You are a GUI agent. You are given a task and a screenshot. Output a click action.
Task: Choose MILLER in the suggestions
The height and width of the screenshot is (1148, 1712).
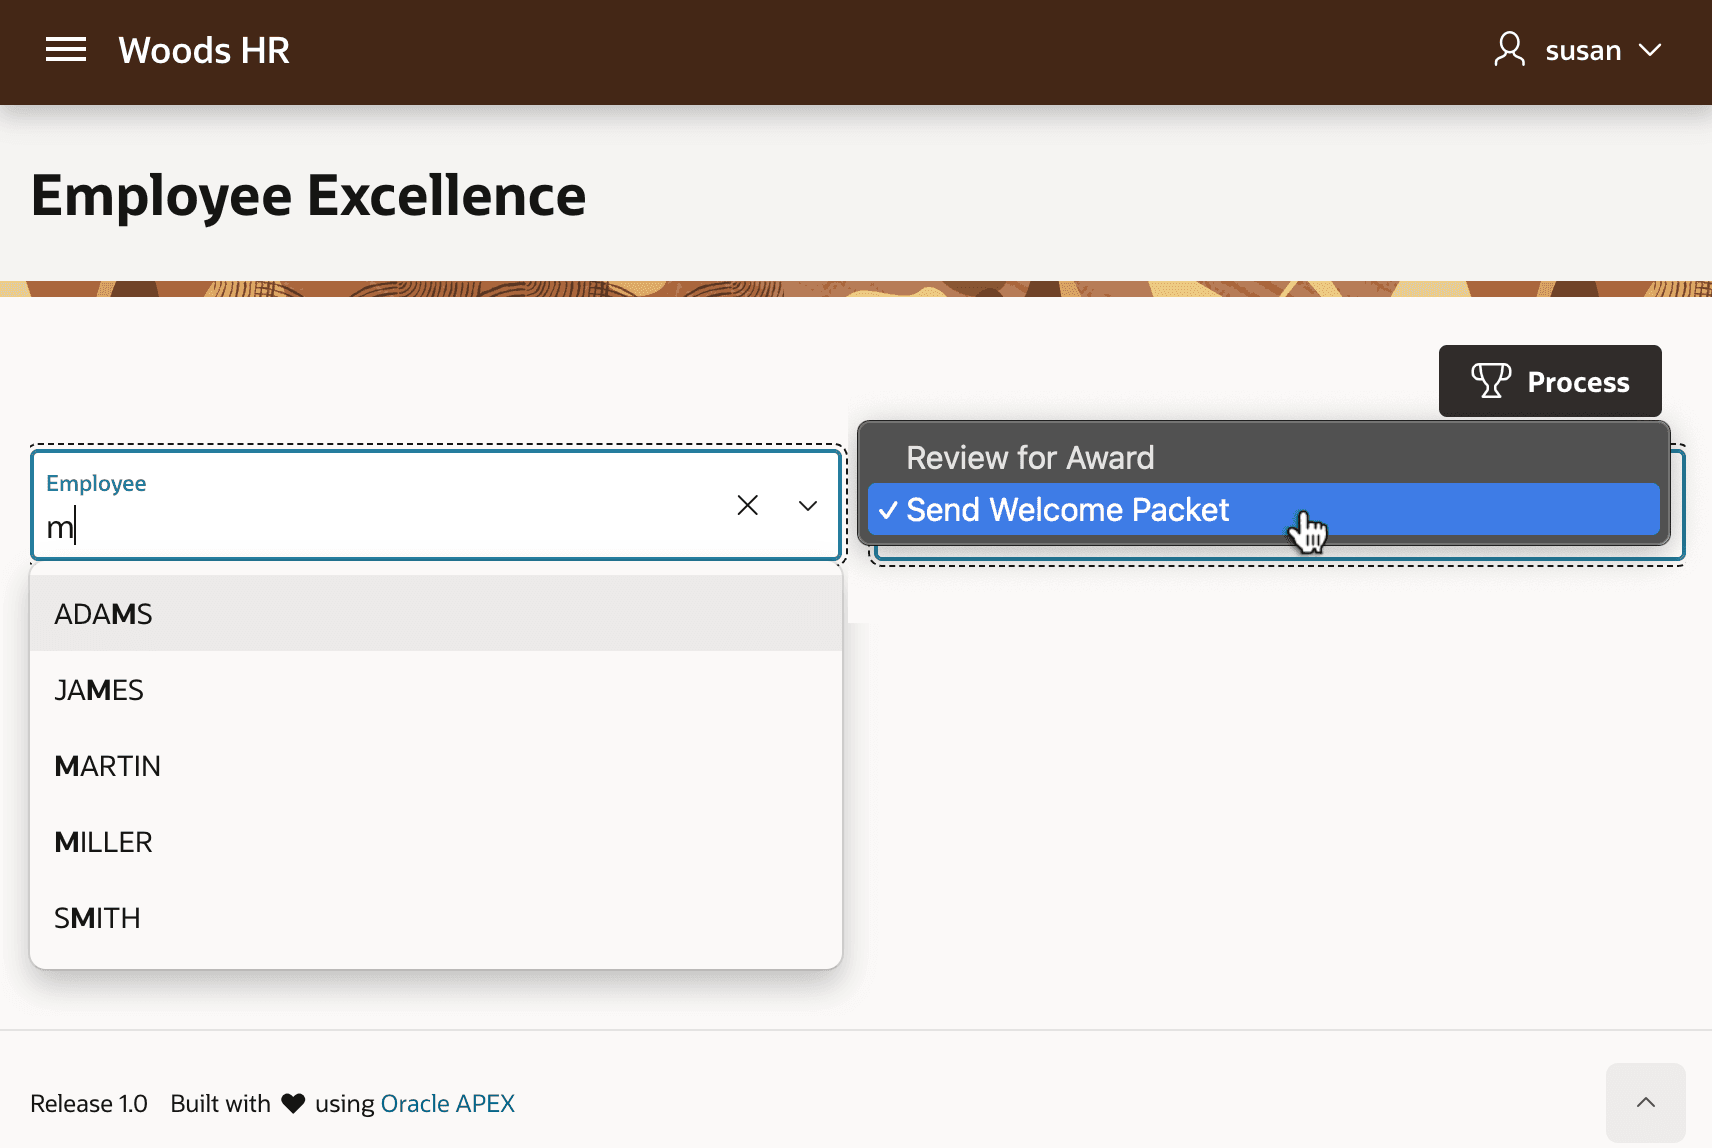436,841
